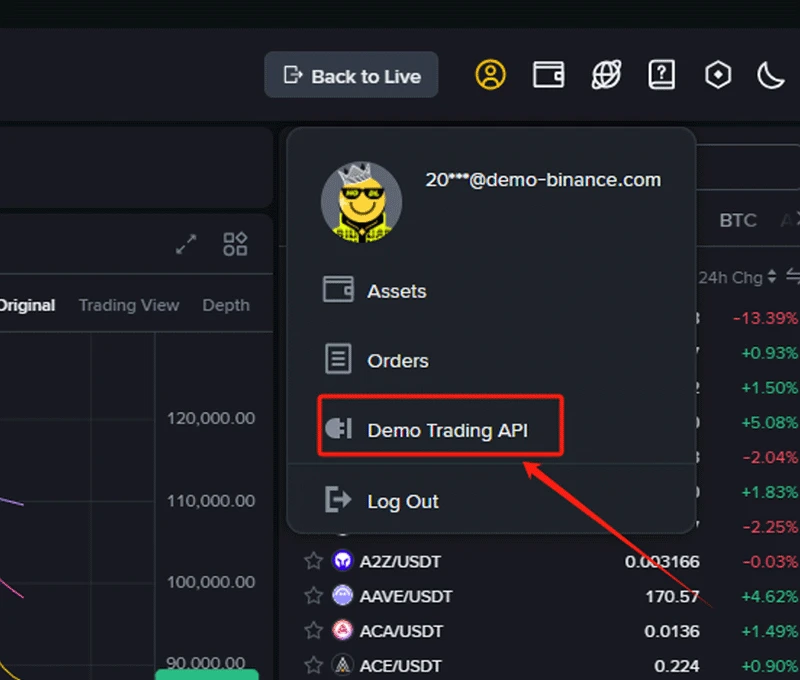Click the A2Z coin logo icon
800x680 pixels.
coord(342,561)
